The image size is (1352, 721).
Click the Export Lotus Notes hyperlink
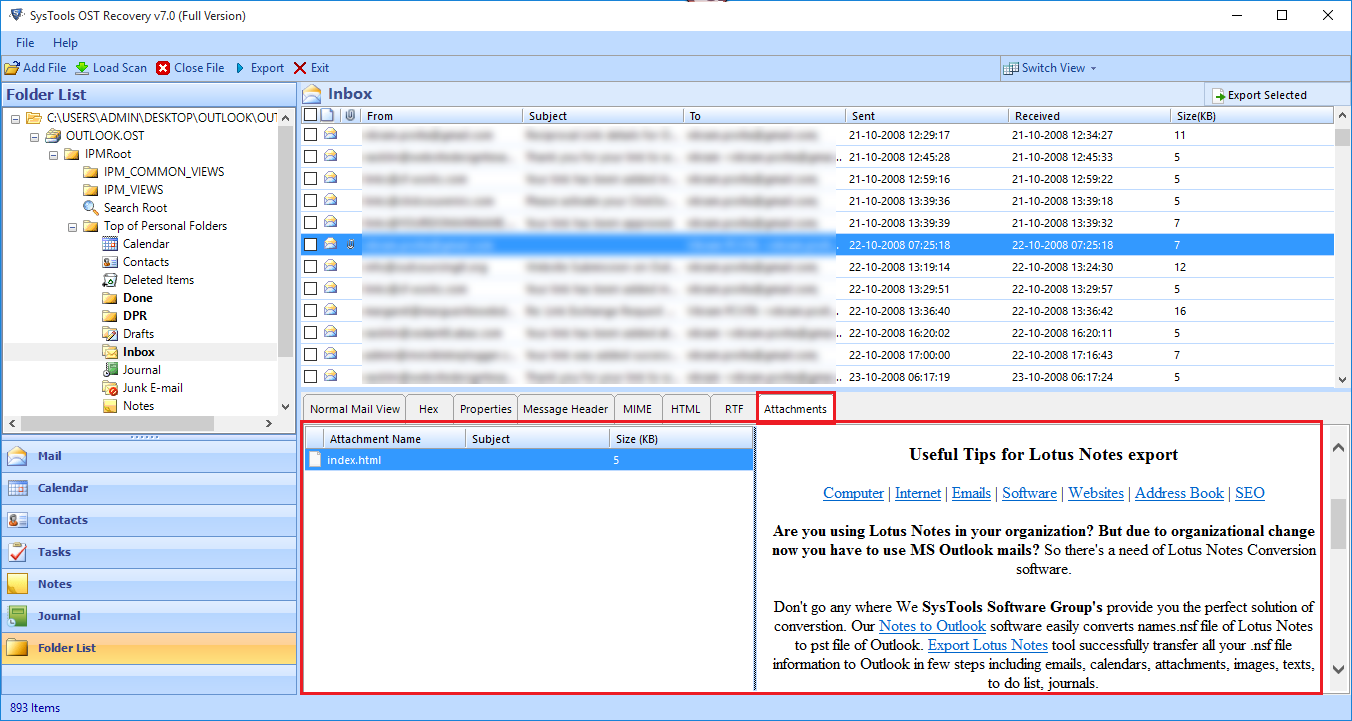click(988, 645)
